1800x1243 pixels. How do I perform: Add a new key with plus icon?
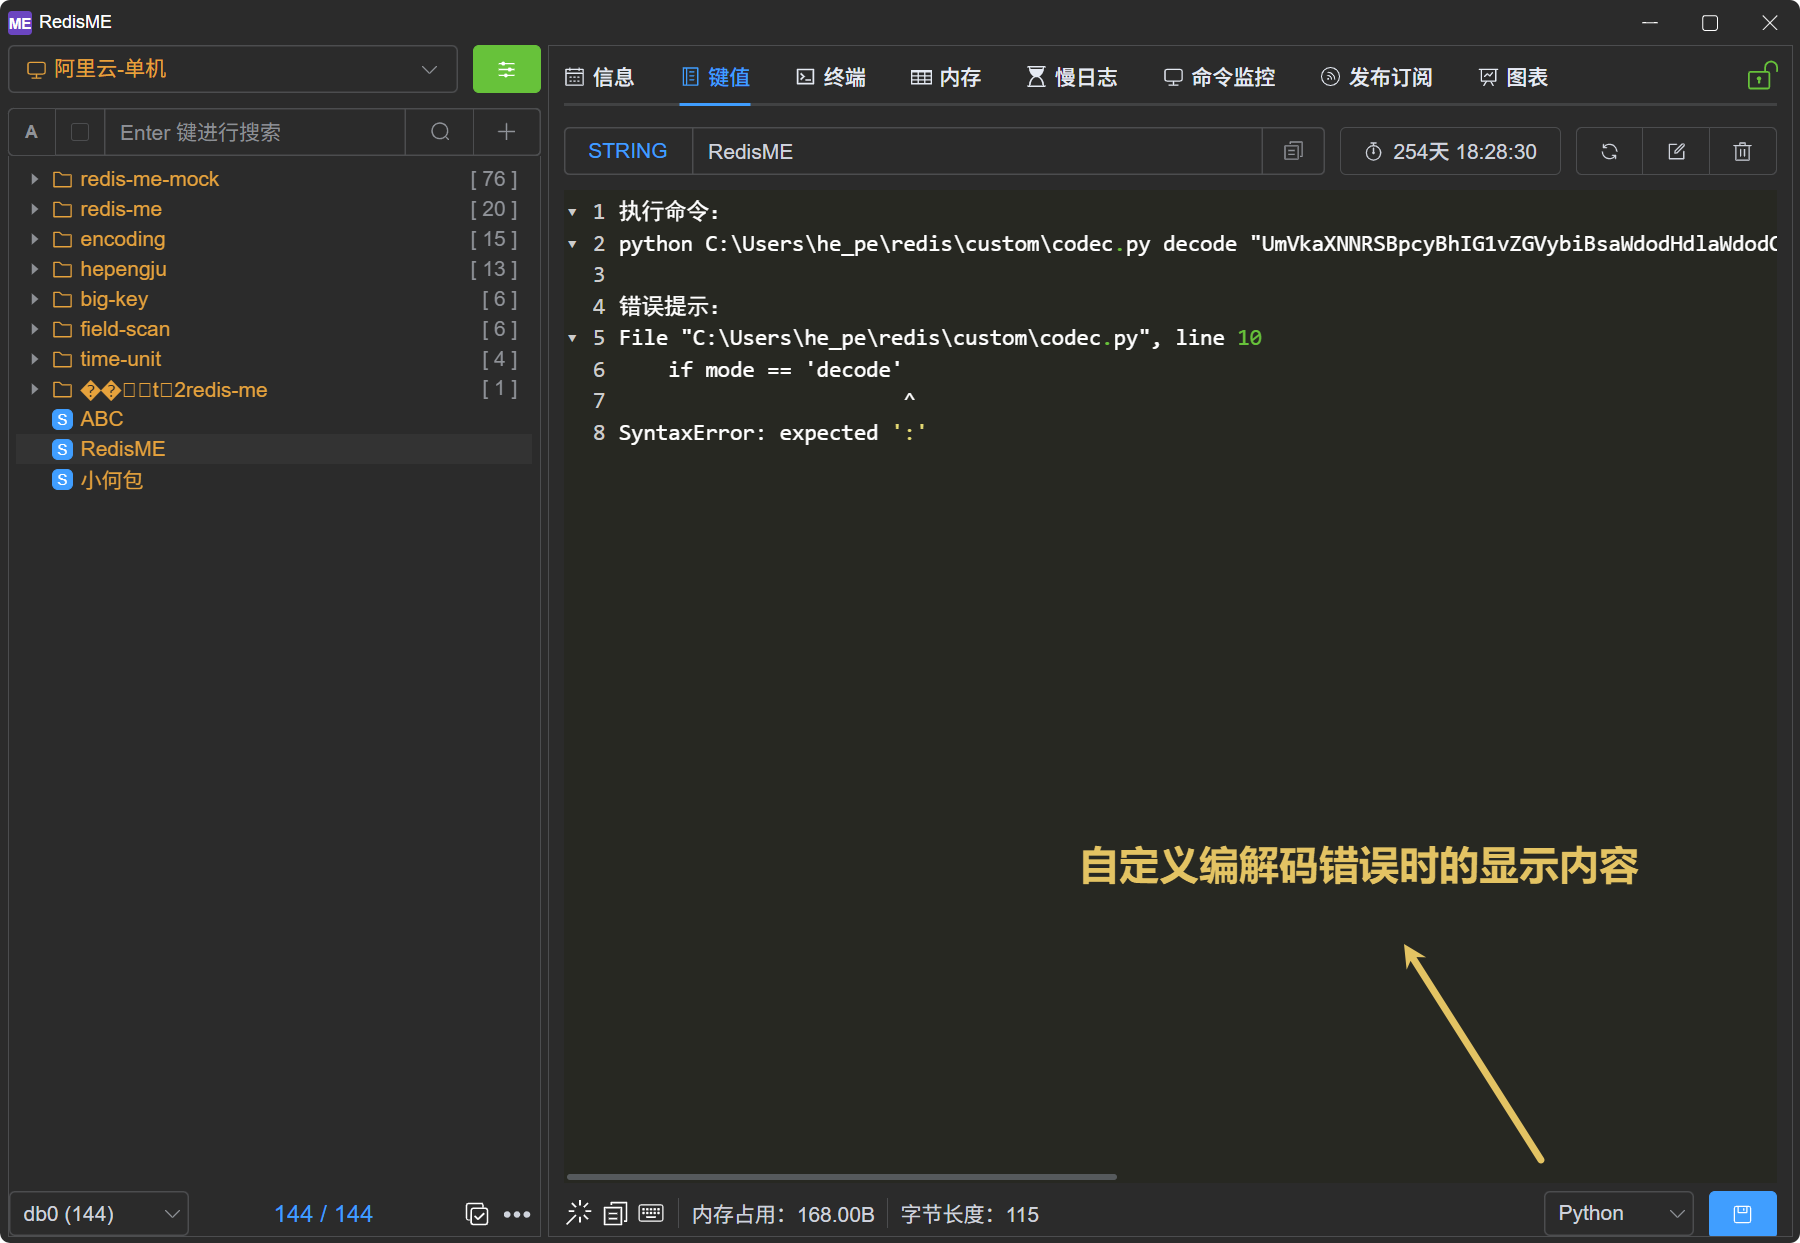[506, 132]
